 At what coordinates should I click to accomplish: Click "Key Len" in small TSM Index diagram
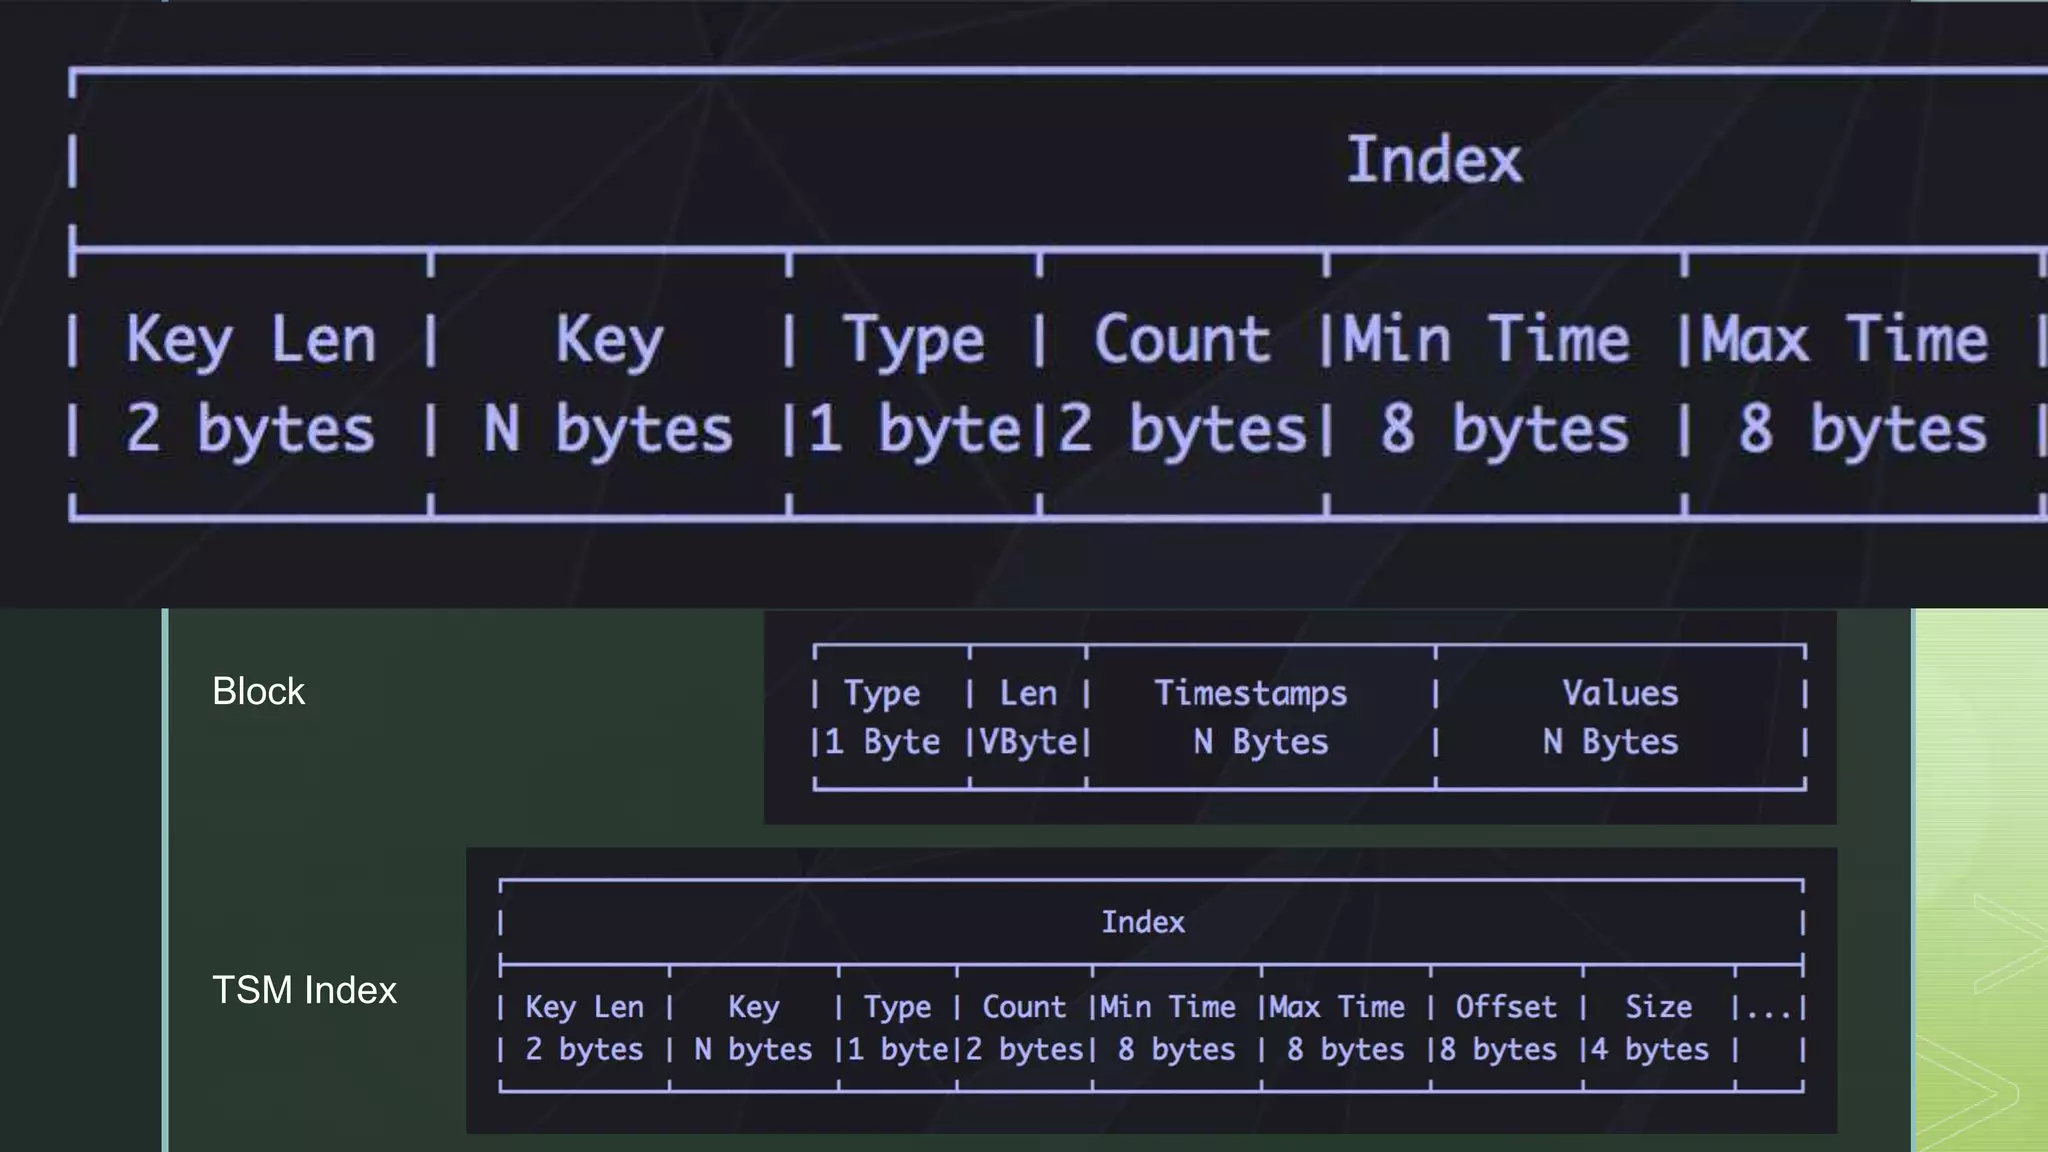(x=585, y=1007)
